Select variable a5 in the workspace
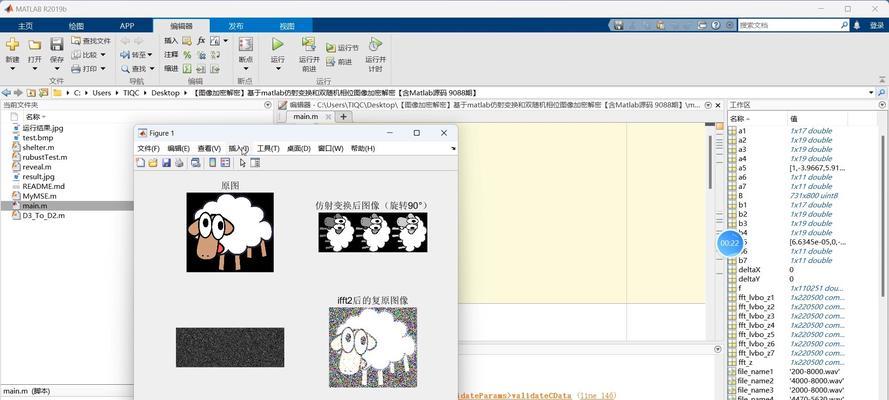Viewport: 889px width, 400px height. (x=742, y=168)
